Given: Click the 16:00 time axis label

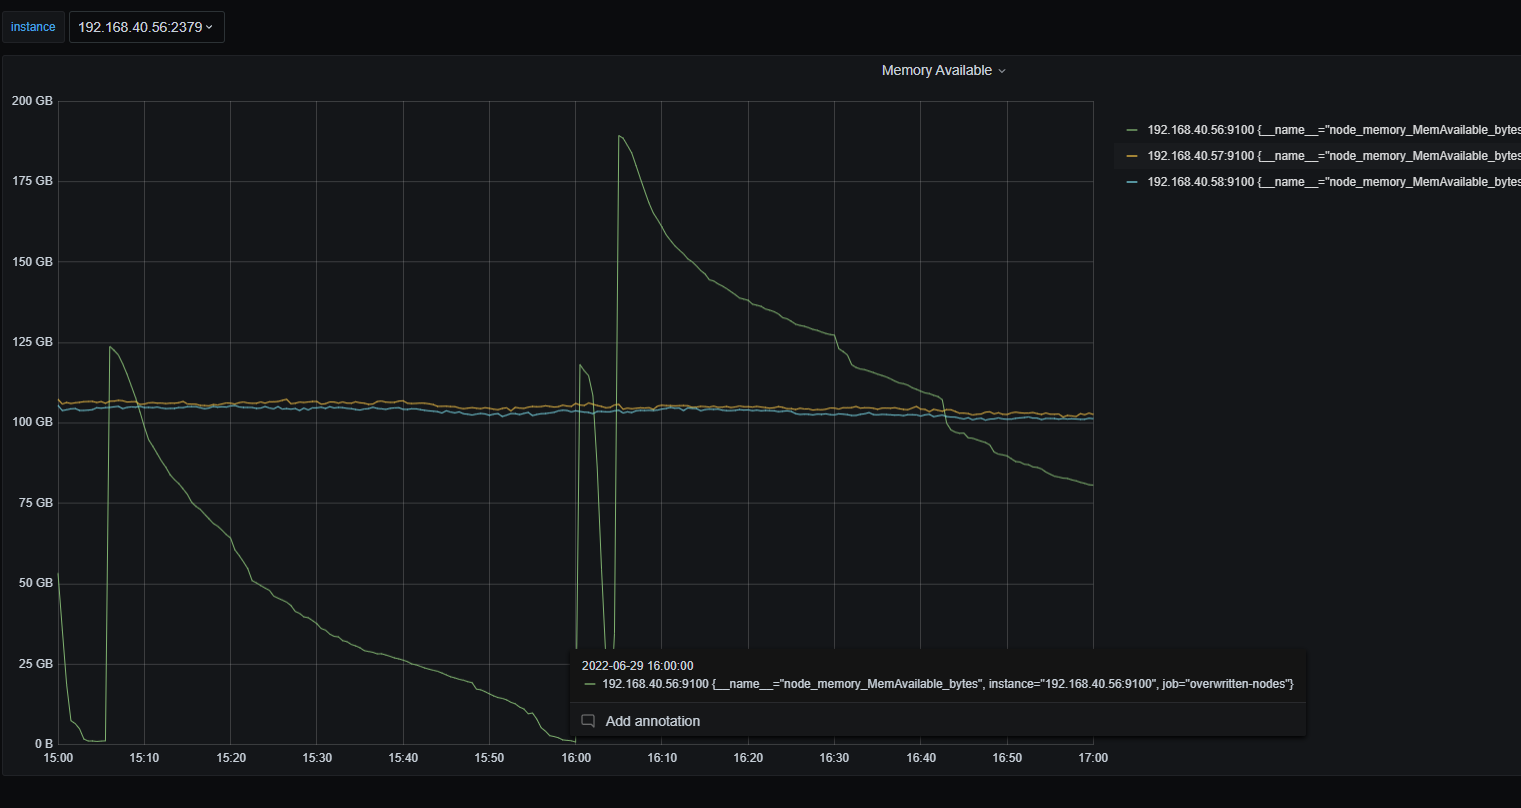Looking at the screenshot, I should (x=576, y=758).
